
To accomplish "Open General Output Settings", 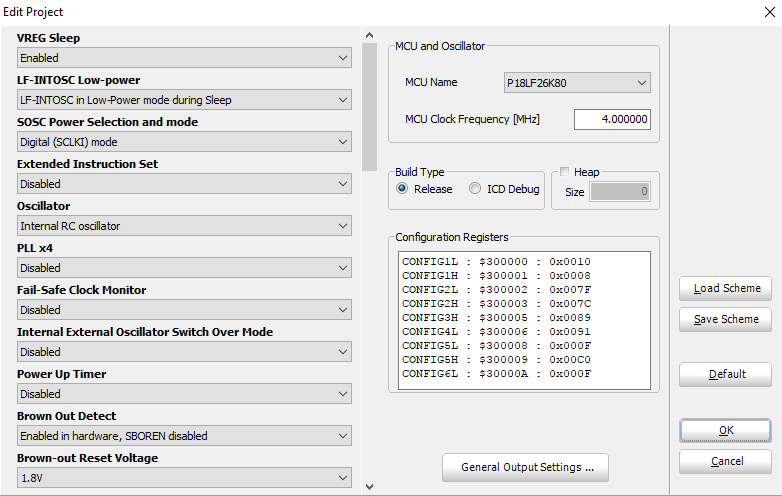I will (x=525, y=468).
